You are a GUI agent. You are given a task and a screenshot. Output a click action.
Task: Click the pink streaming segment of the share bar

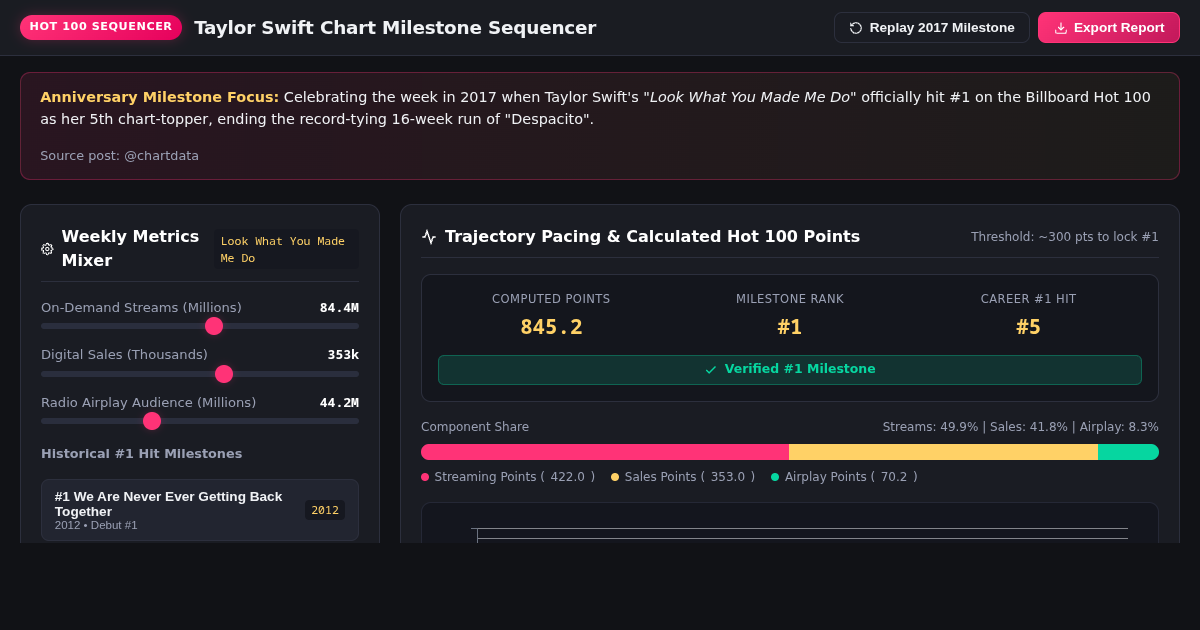point(605,452)
